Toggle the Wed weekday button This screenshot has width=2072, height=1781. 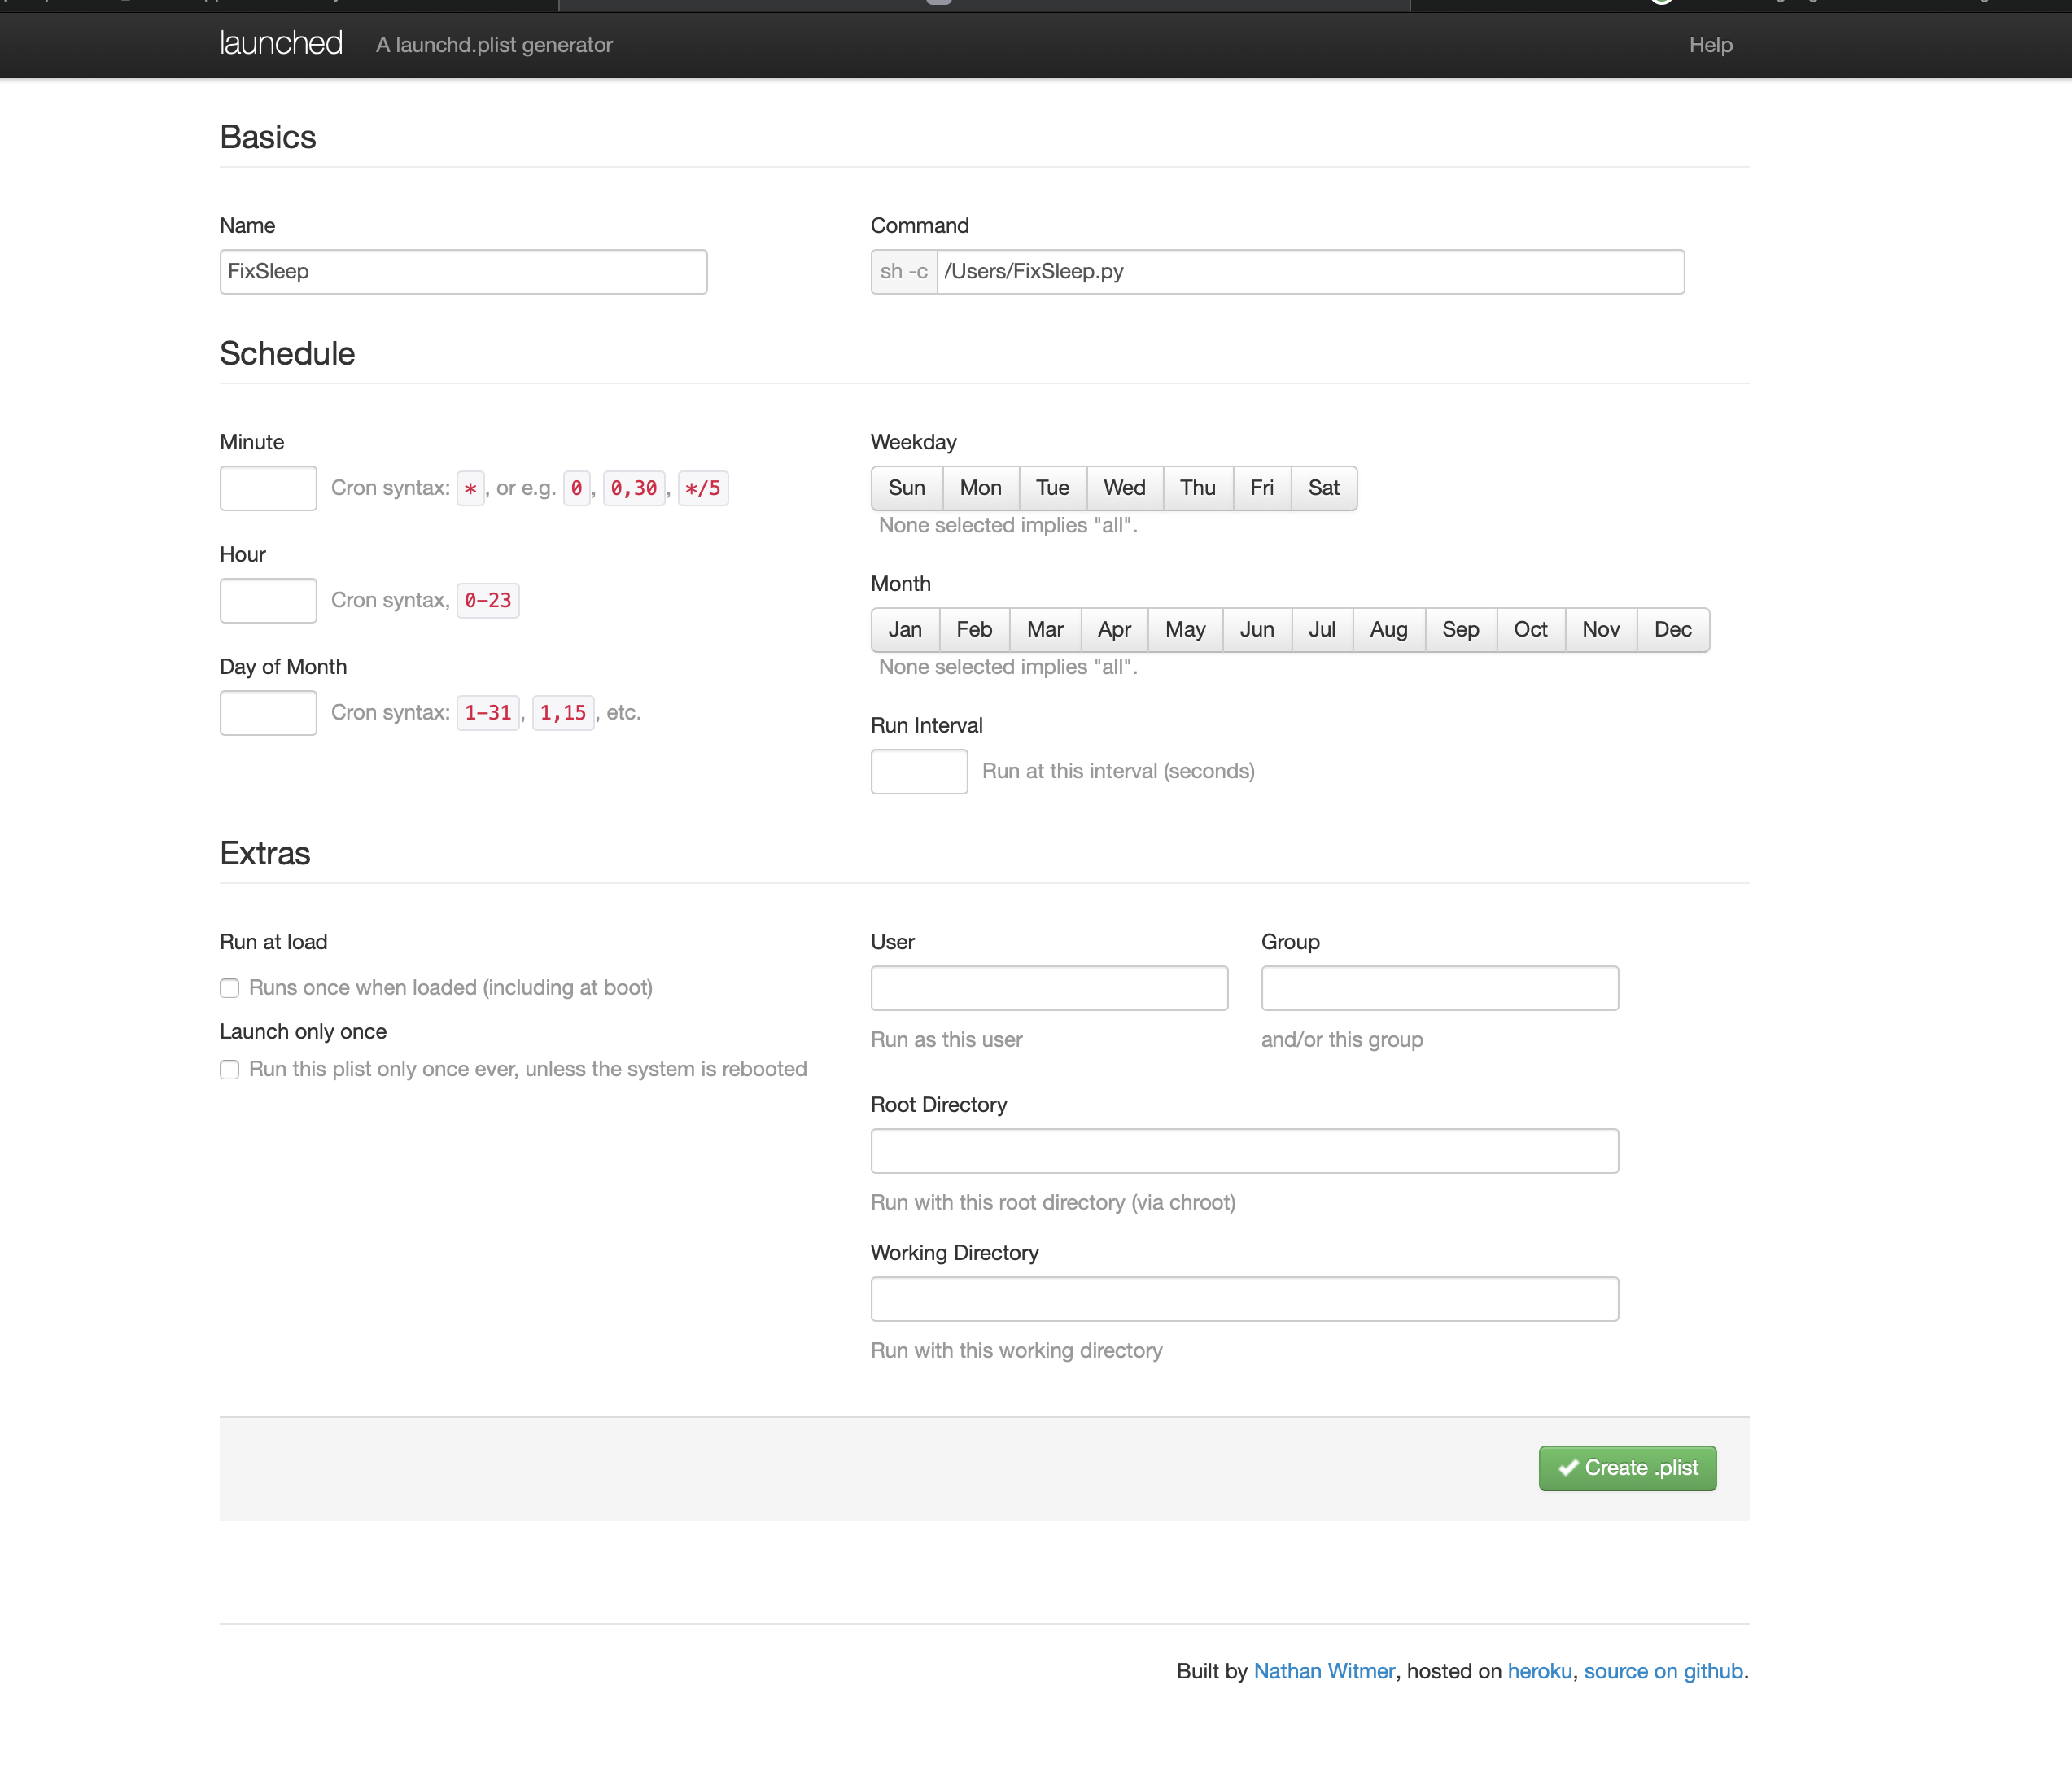tap(1124, 488)
